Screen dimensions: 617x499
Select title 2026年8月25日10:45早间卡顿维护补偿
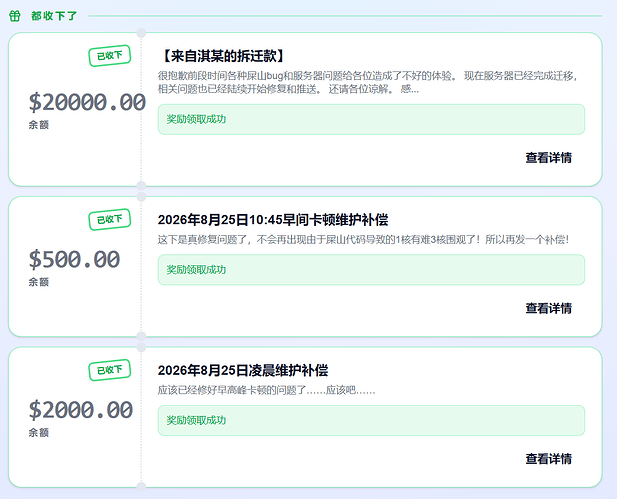click(x=273, y=220)
